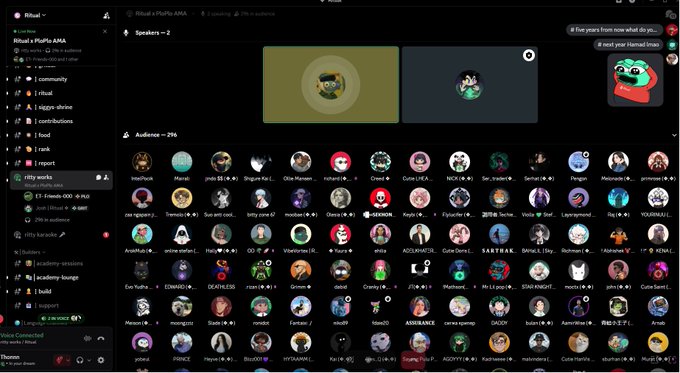
Task: Open the Ritual x PloPlo AMA event title
Action: tap(39, 41)
